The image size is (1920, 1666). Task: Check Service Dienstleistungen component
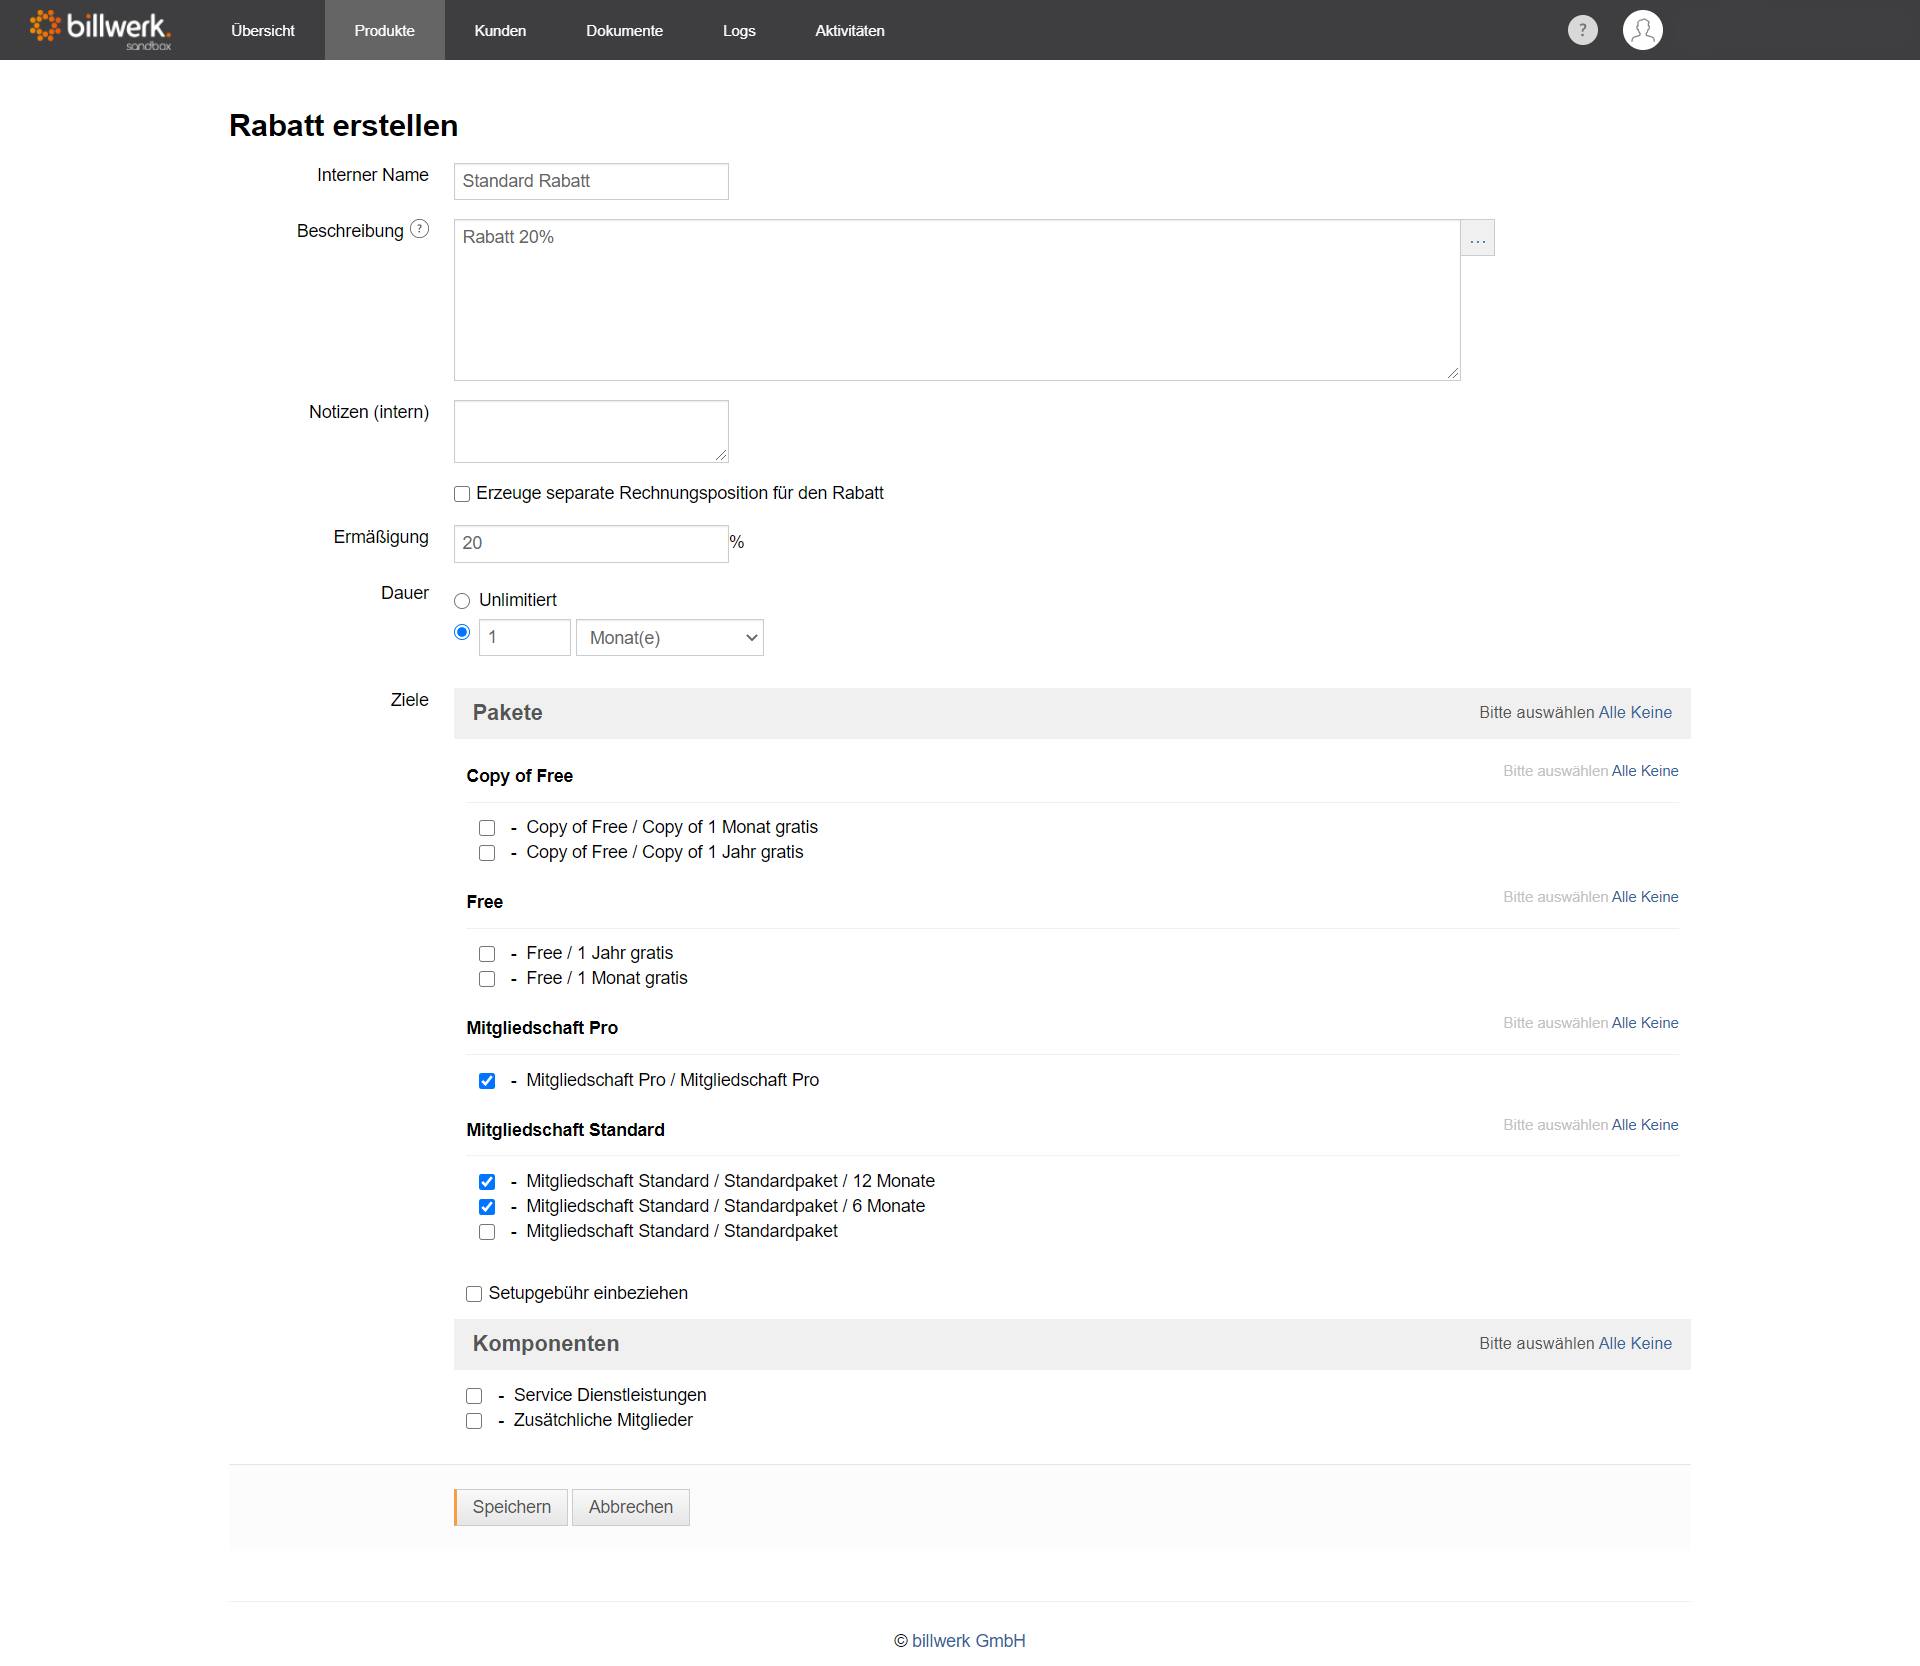coord(474,1396)
